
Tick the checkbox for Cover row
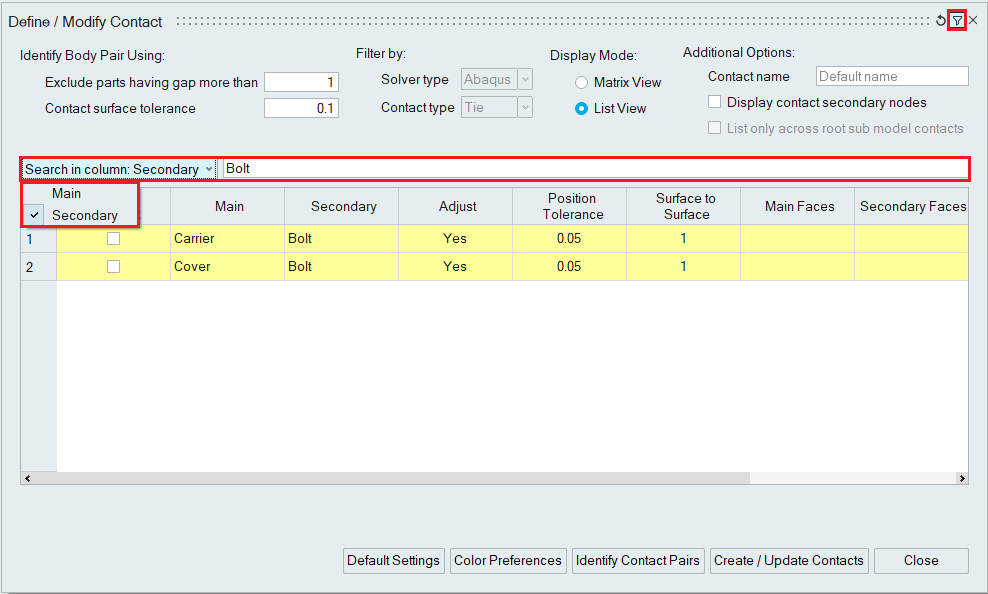[113, 267]
